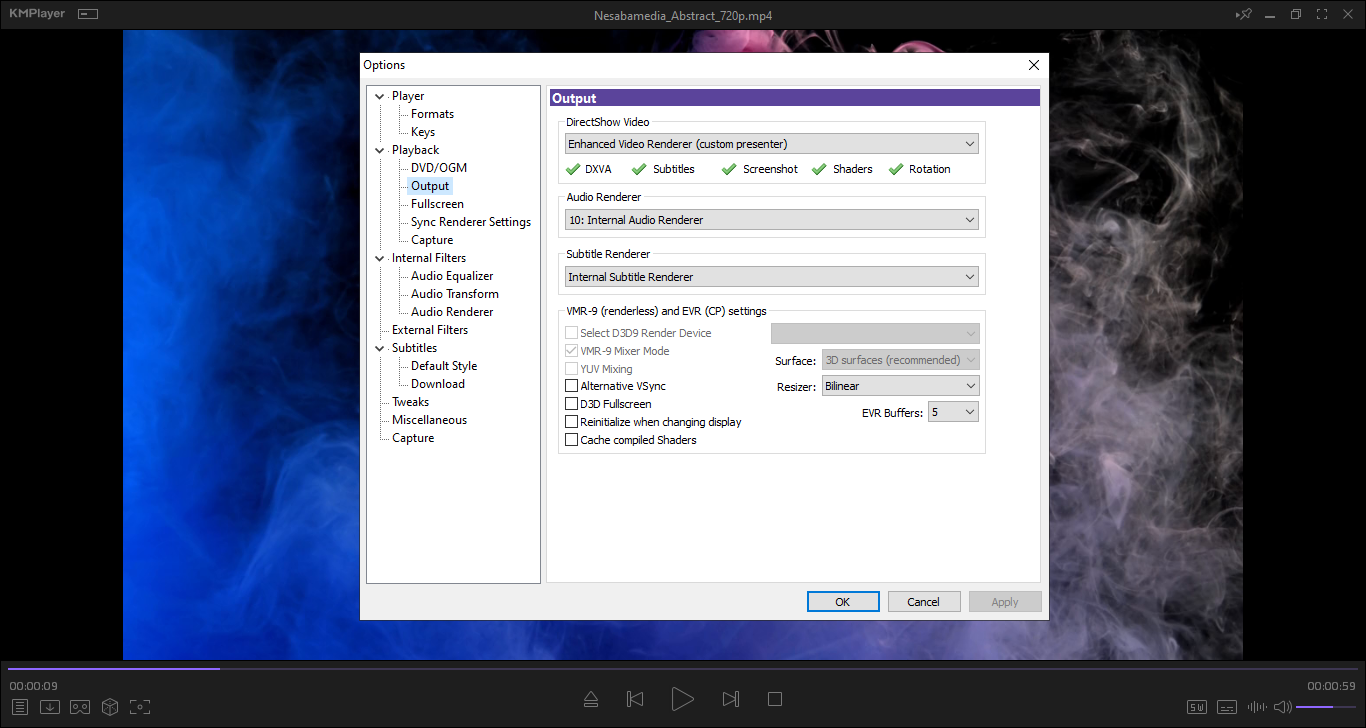
Task: Click the subtitles icon near volume
Action: 1227,708
